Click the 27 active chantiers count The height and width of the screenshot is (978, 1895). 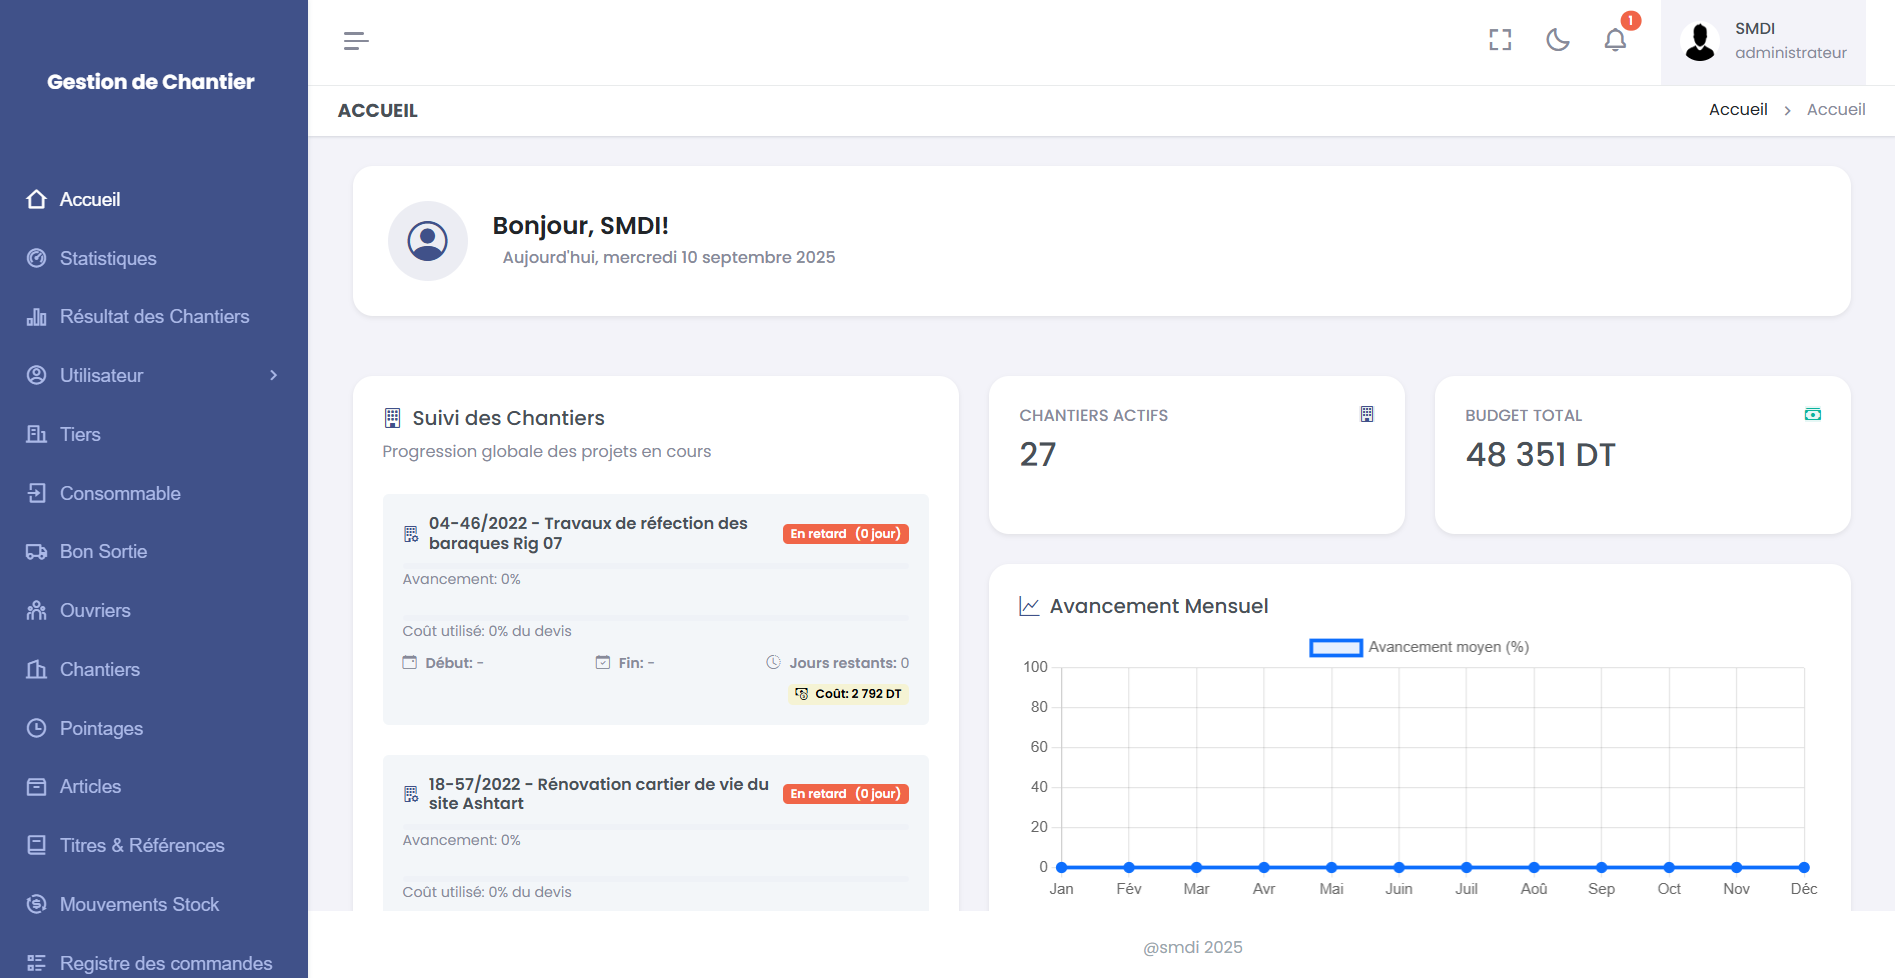[x=1038, y=455]
